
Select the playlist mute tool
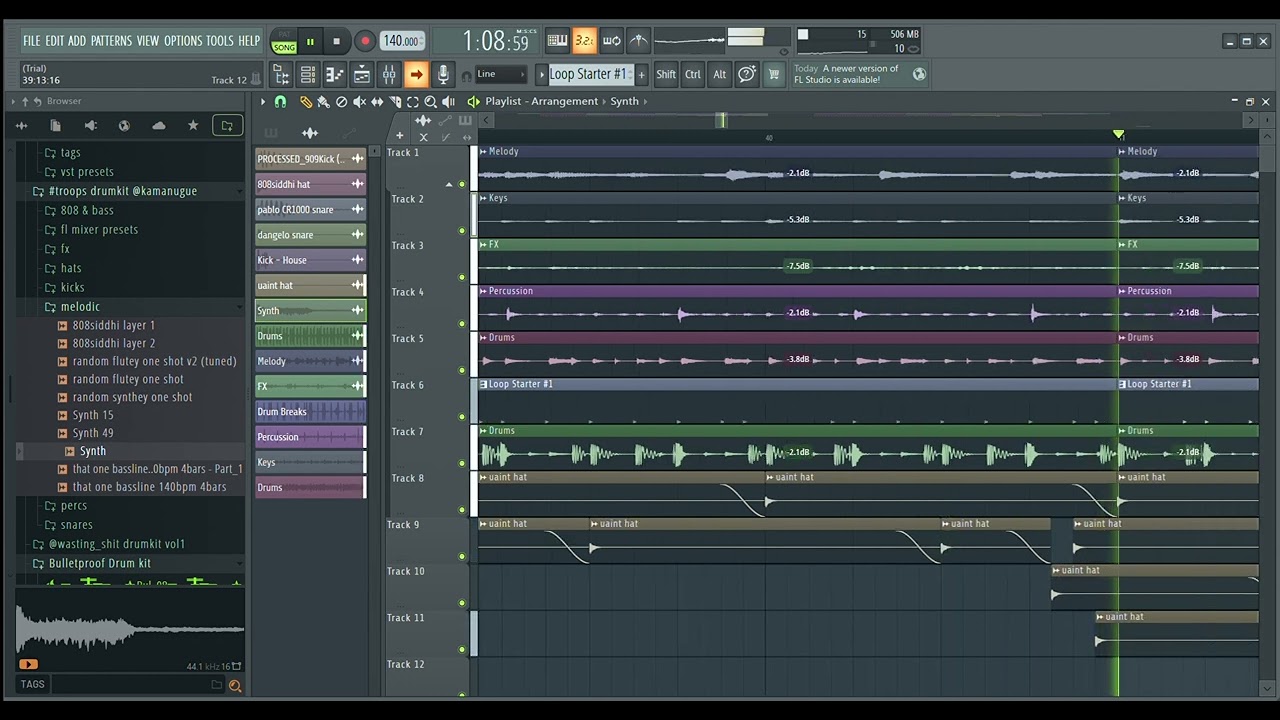tap(359, 102)
